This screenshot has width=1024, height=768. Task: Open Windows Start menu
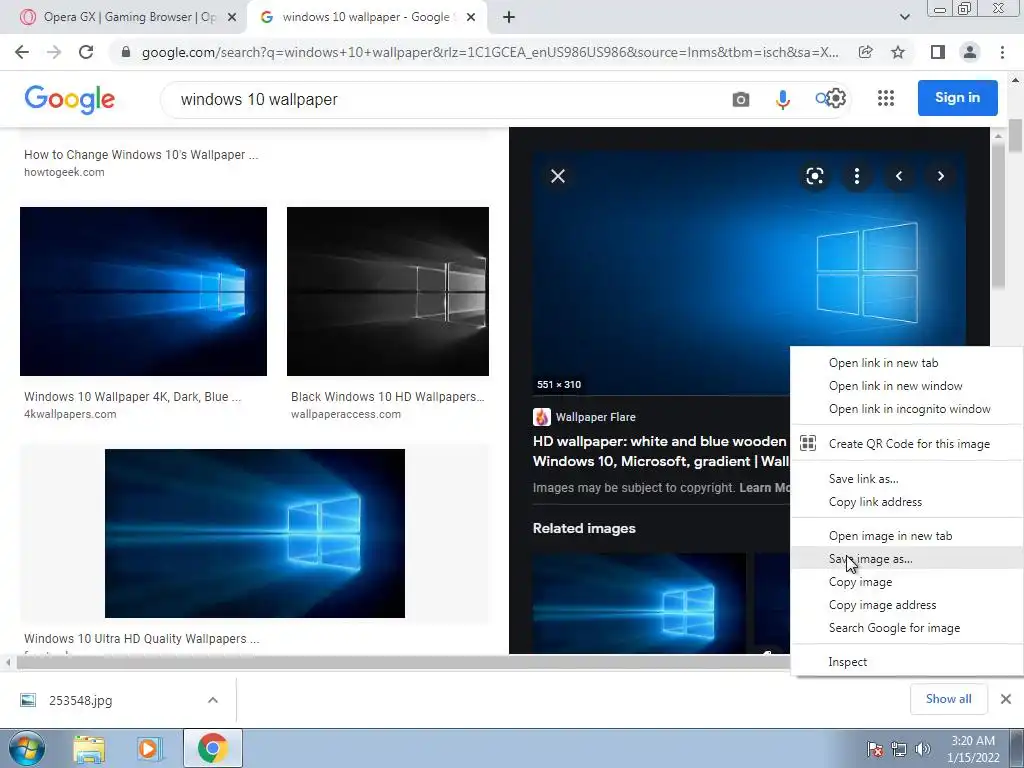(x=26, y=748)
